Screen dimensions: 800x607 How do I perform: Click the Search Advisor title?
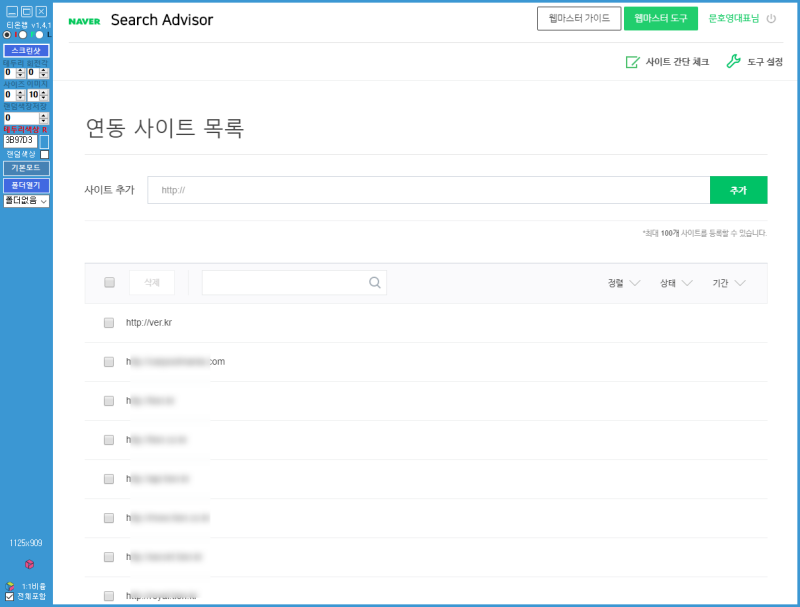pyautogui.click(x=162, y=20)
